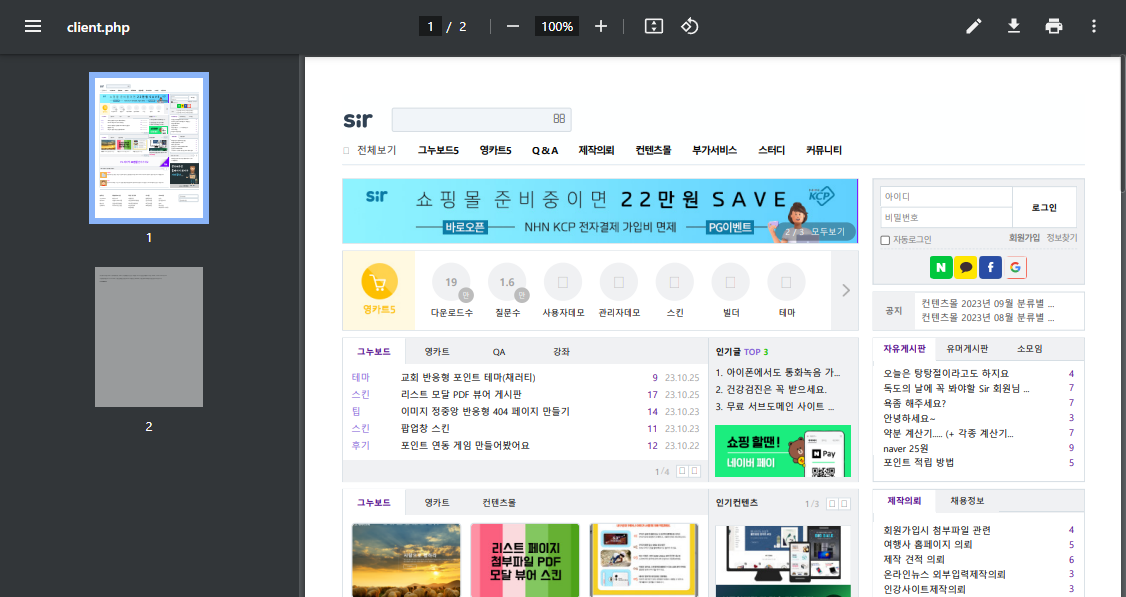
Task: Open the 제작의뢰 menu item
Action: tap(596, 150)
